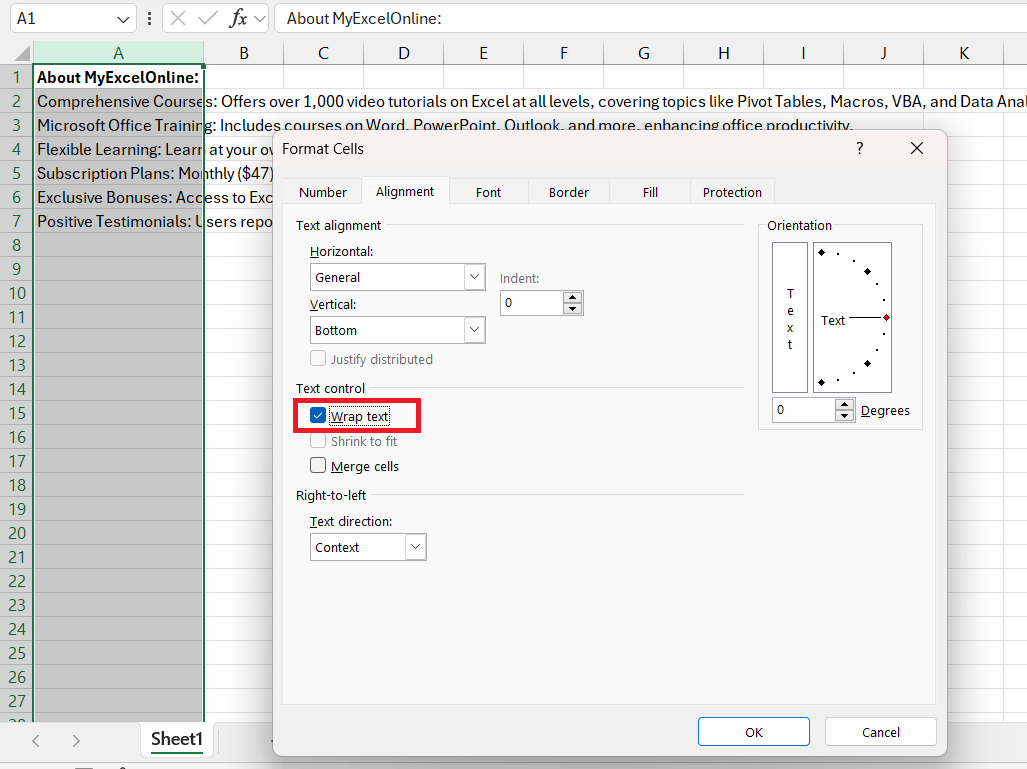1027x769 pixels.
Task: Switch to the Number tab
Action: (323, 193)
